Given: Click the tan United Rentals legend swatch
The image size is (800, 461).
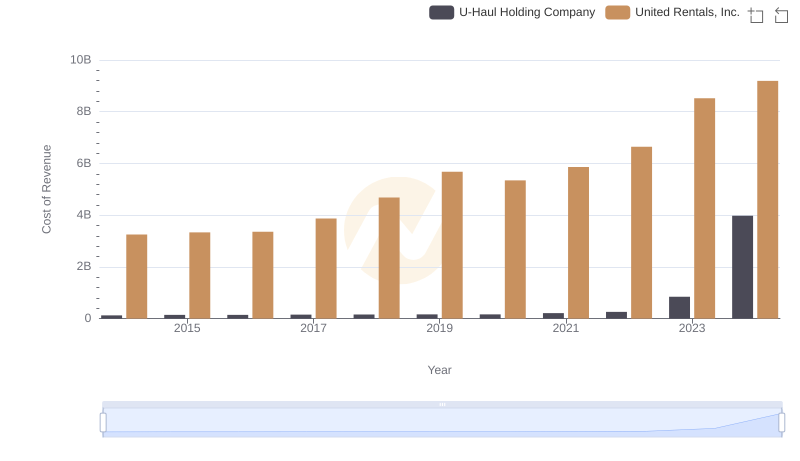Looking at the screenshot, I should pos(617,12).
